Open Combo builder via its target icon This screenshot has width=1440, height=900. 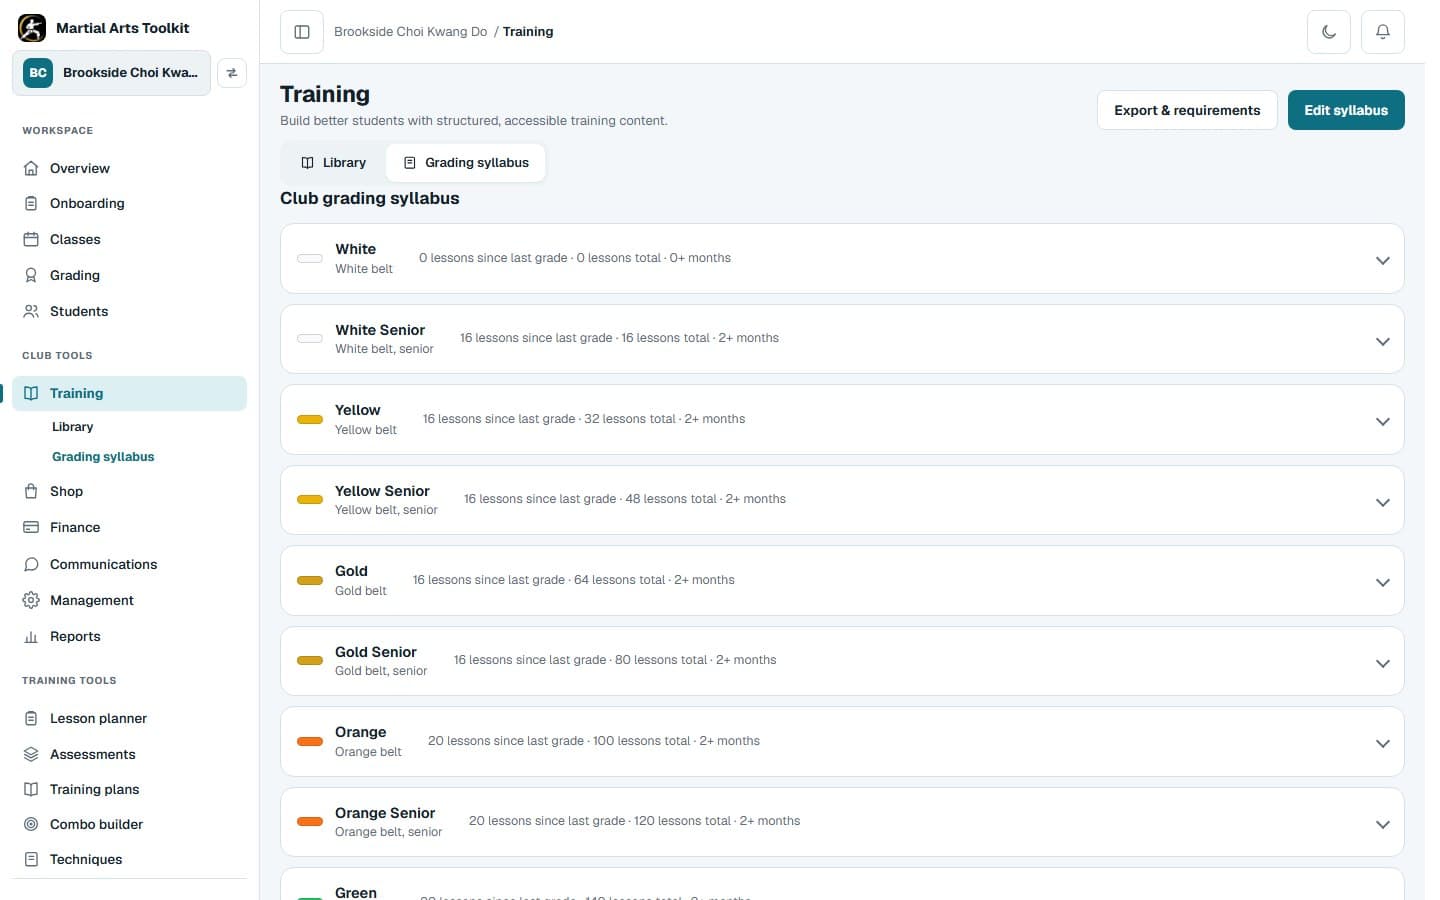click(x=31, y=824)
